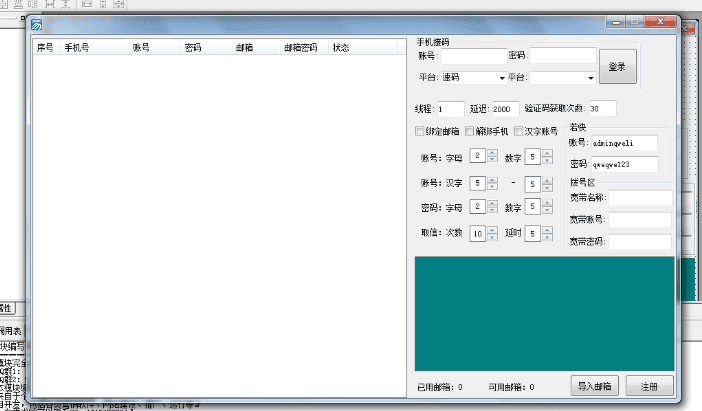Increase the 账号 数字 count with up arrow
702x411 pixels.
pyautogui.click(x=547, y=153)
